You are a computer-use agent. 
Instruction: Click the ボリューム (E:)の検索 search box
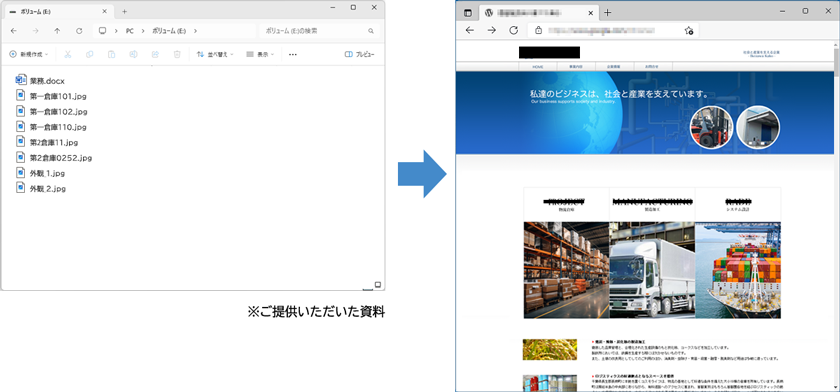(319, 31)
